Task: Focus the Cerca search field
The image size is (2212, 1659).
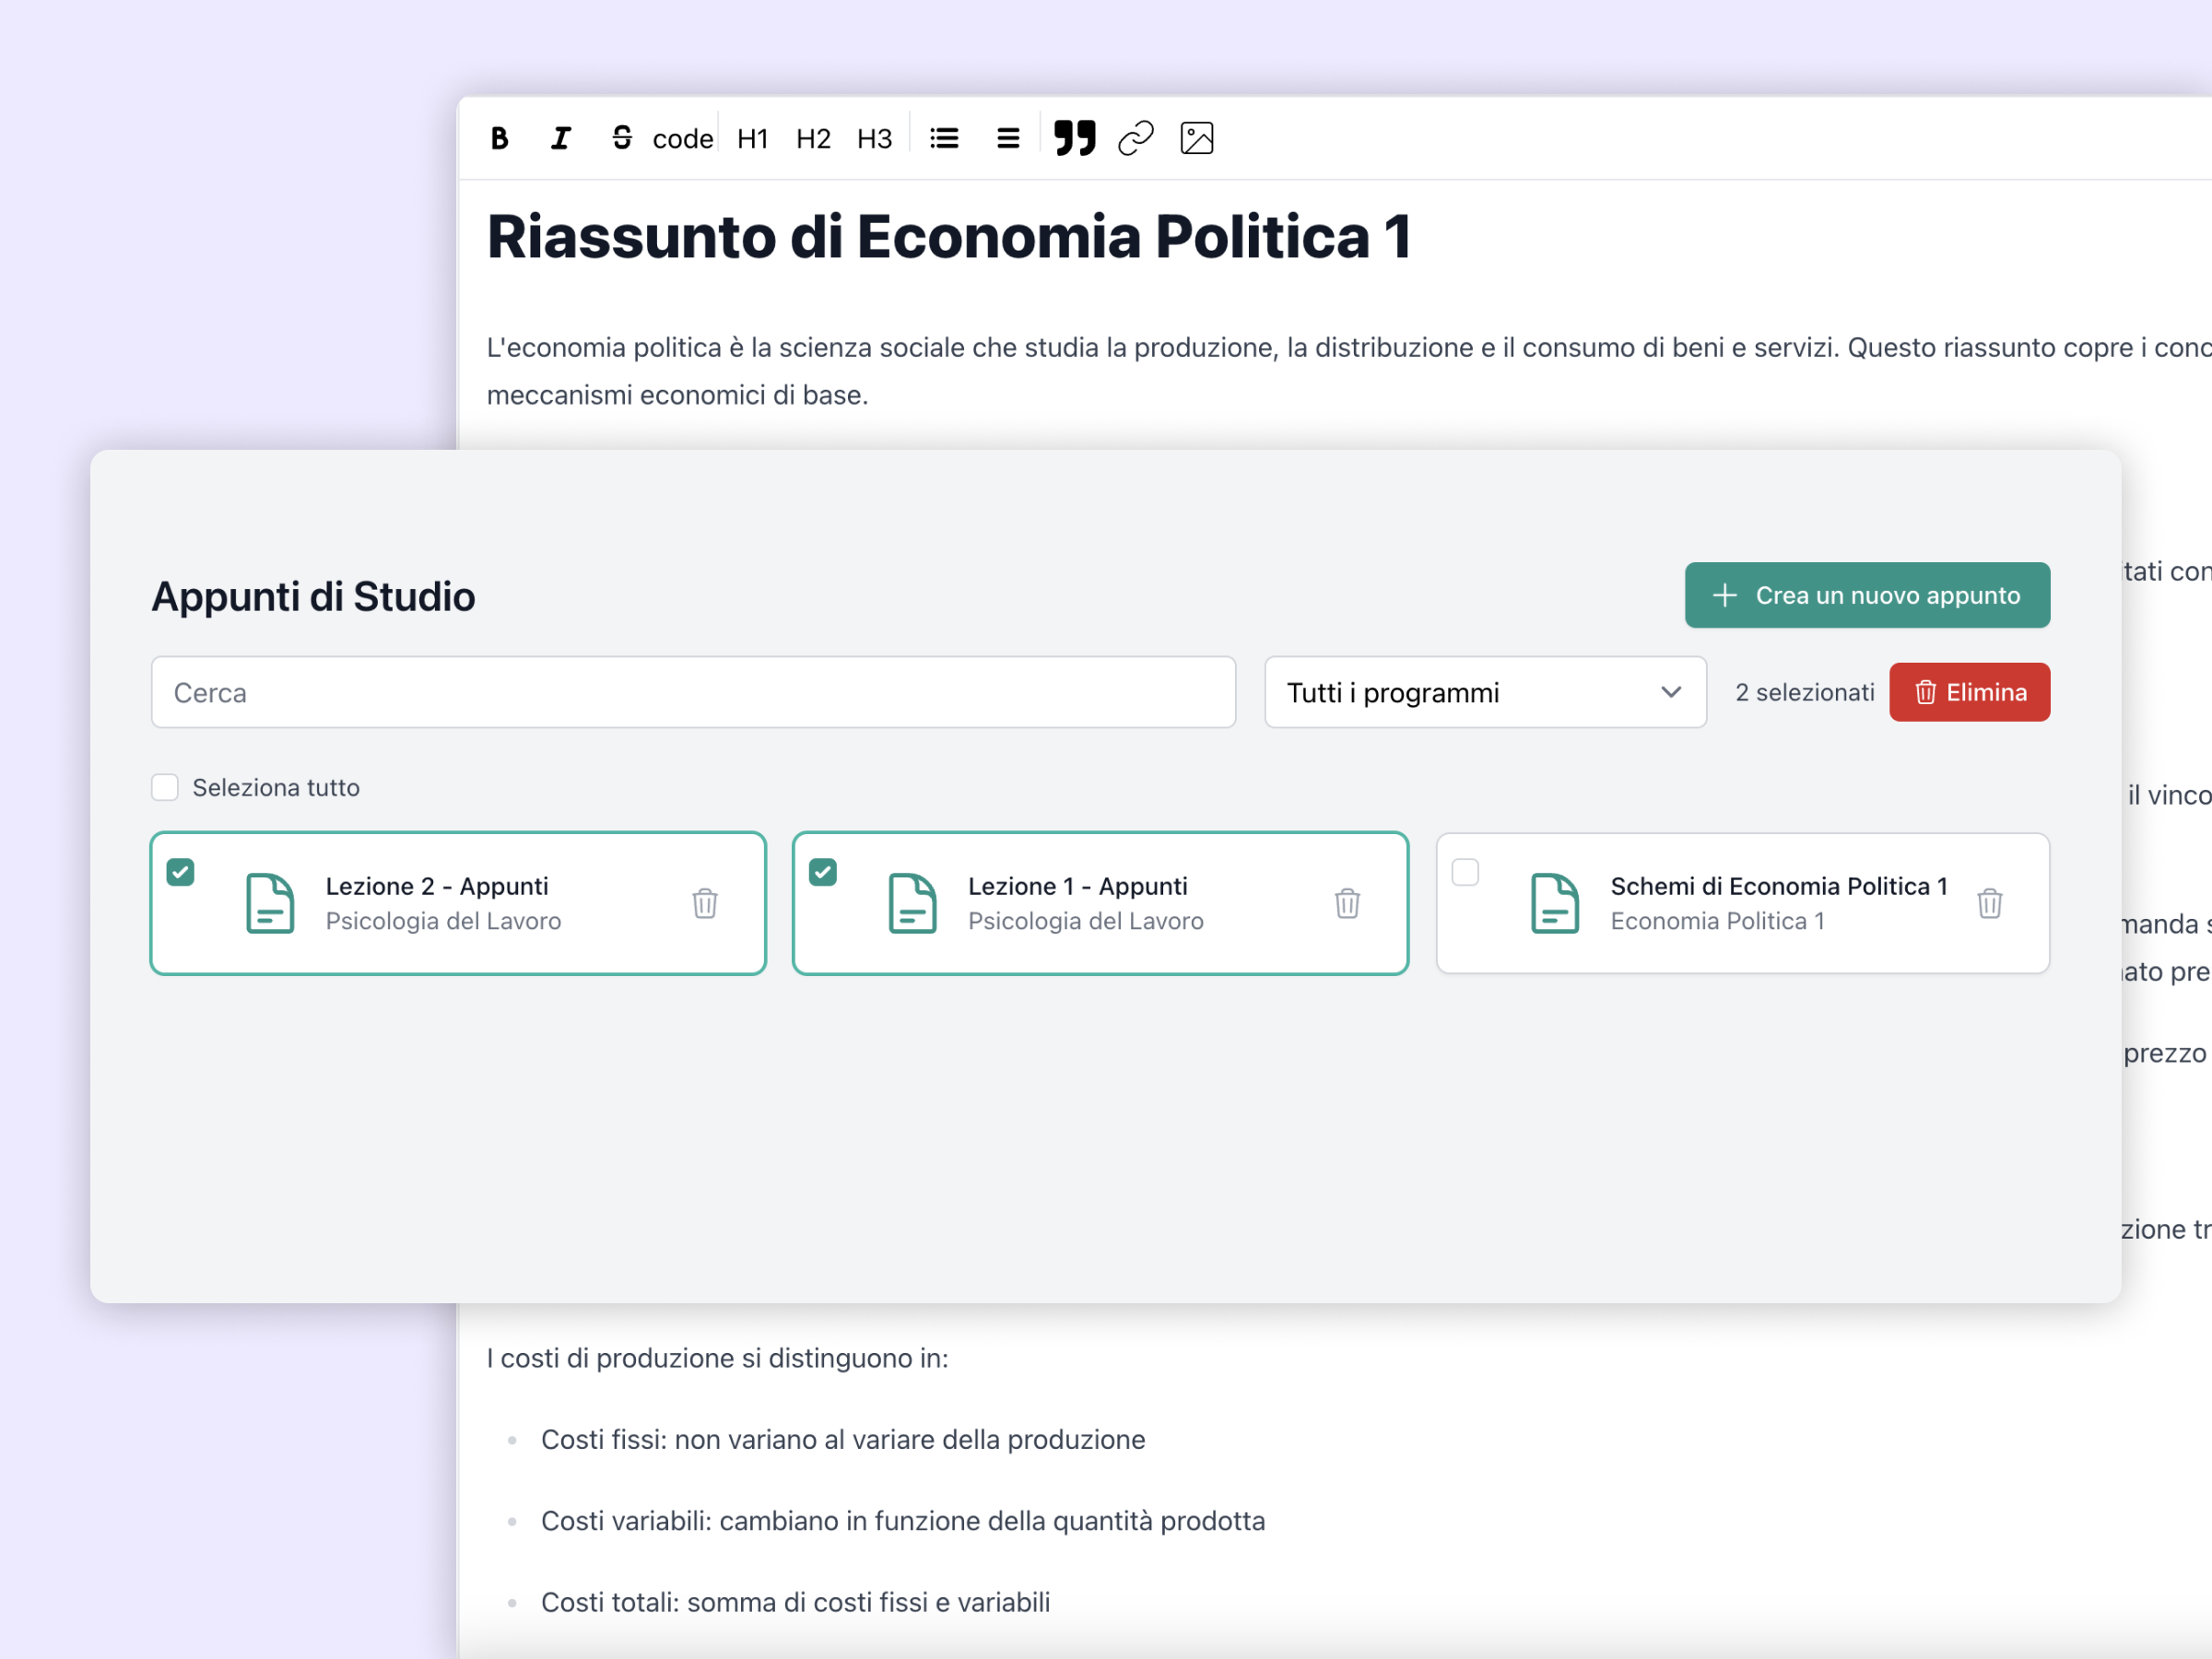Action: coord(693,692)
